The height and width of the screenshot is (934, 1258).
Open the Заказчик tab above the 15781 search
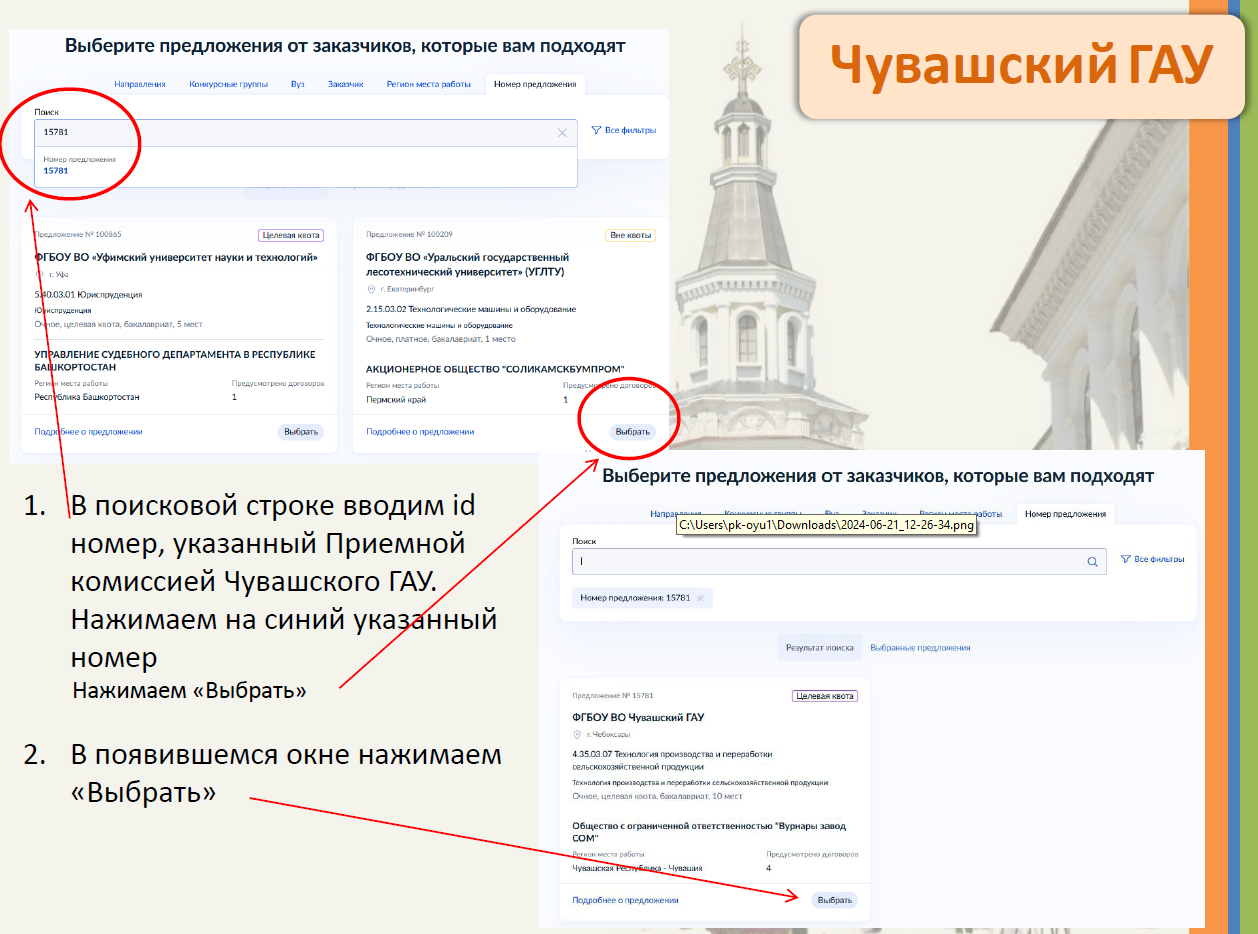[345, 84]
